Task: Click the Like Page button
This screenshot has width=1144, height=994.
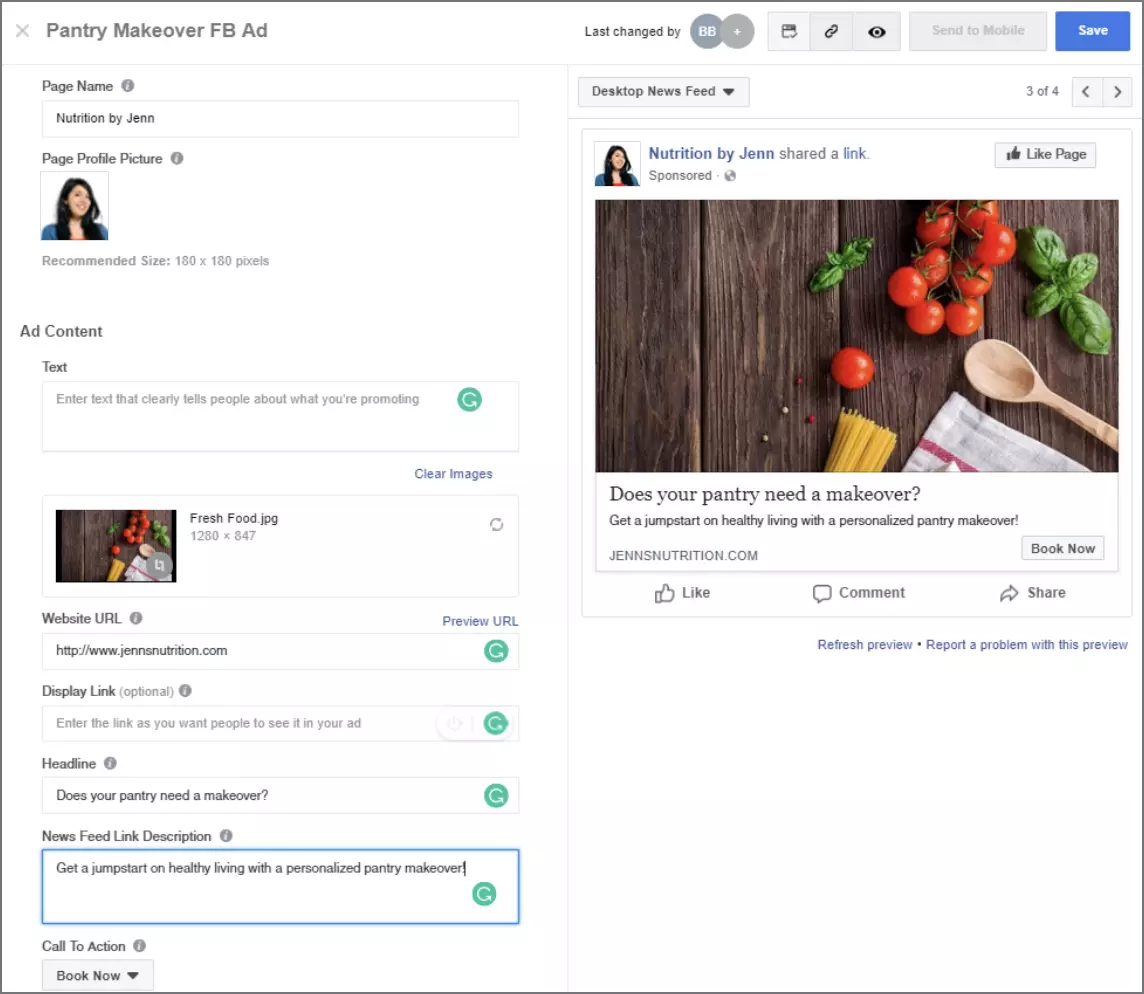Action: [1045, 154]
